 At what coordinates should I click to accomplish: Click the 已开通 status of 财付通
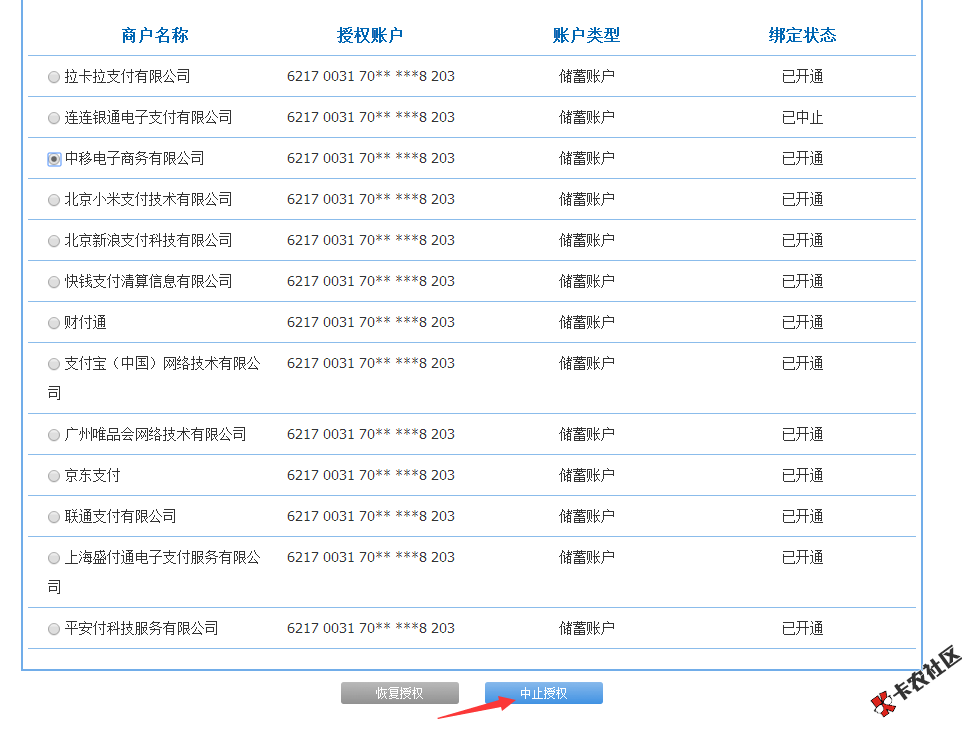pos(802,323)
